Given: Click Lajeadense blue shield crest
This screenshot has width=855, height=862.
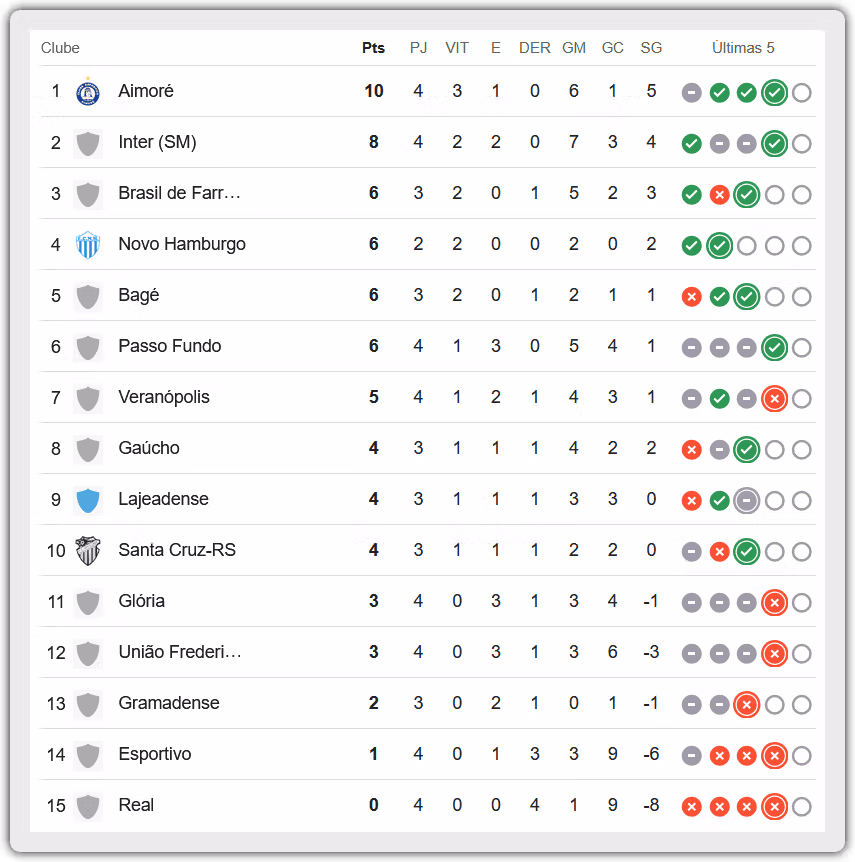Looking at the screenshot, I should coord(88,500).
